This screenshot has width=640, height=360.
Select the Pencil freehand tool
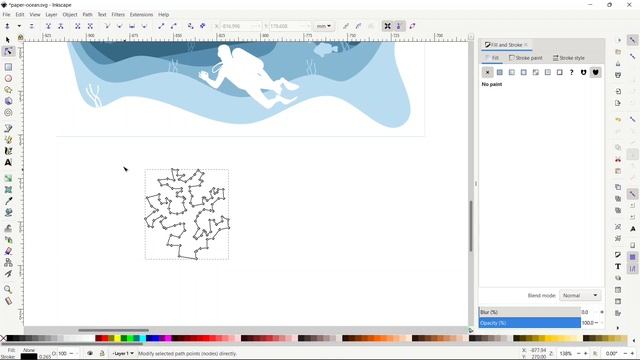click(8, 140)
